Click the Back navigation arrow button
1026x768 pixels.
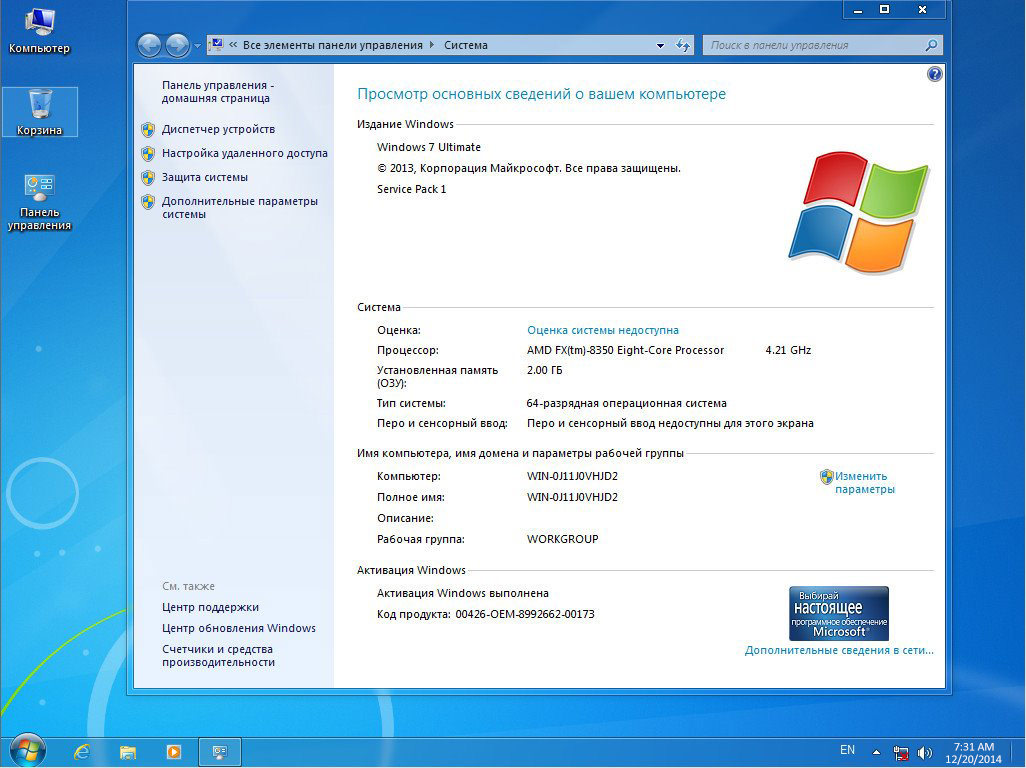[150, 45]
